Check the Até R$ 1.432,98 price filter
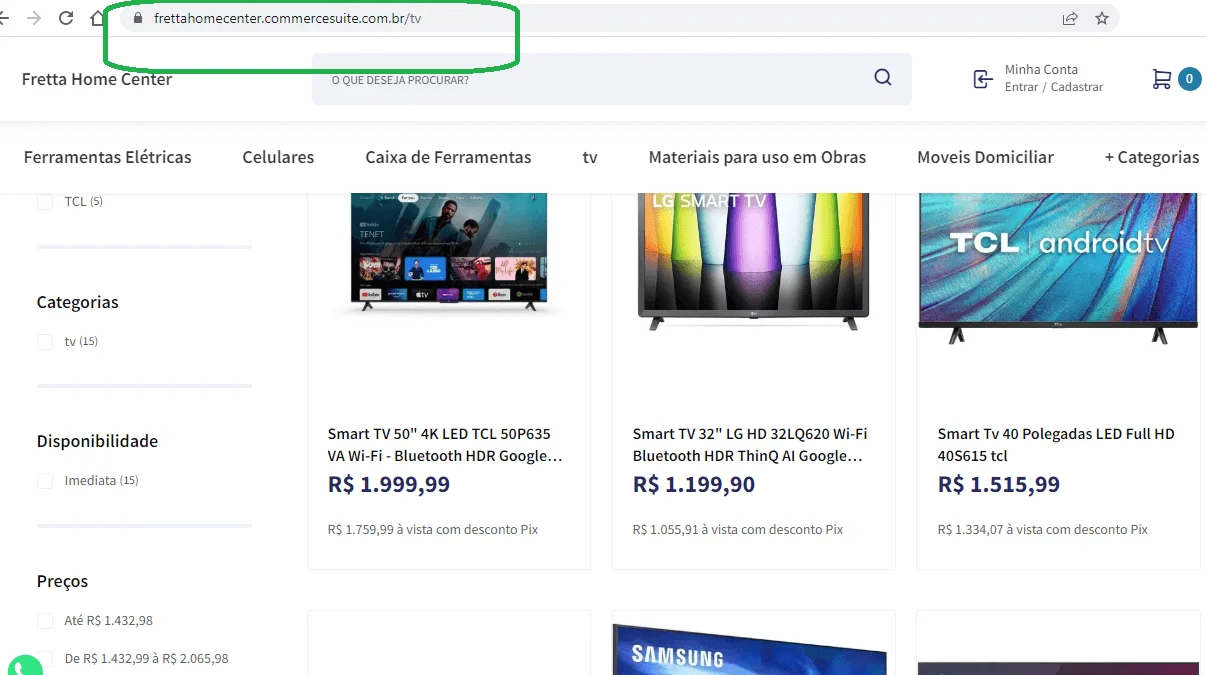Viewport: 1206px width, 675px height. click(45, 621)
